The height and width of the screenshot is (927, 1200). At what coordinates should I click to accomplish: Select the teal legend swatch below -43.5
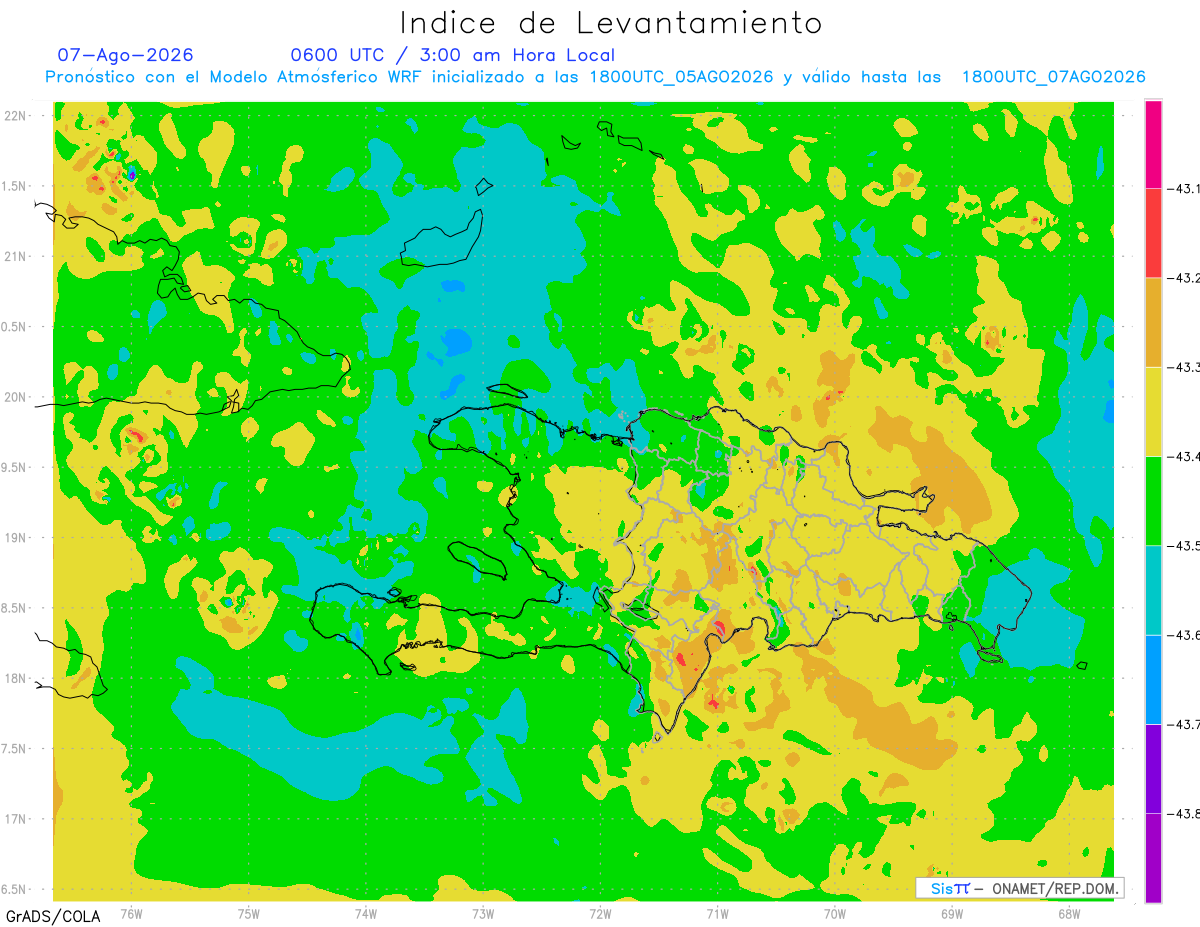point(1153,590)
